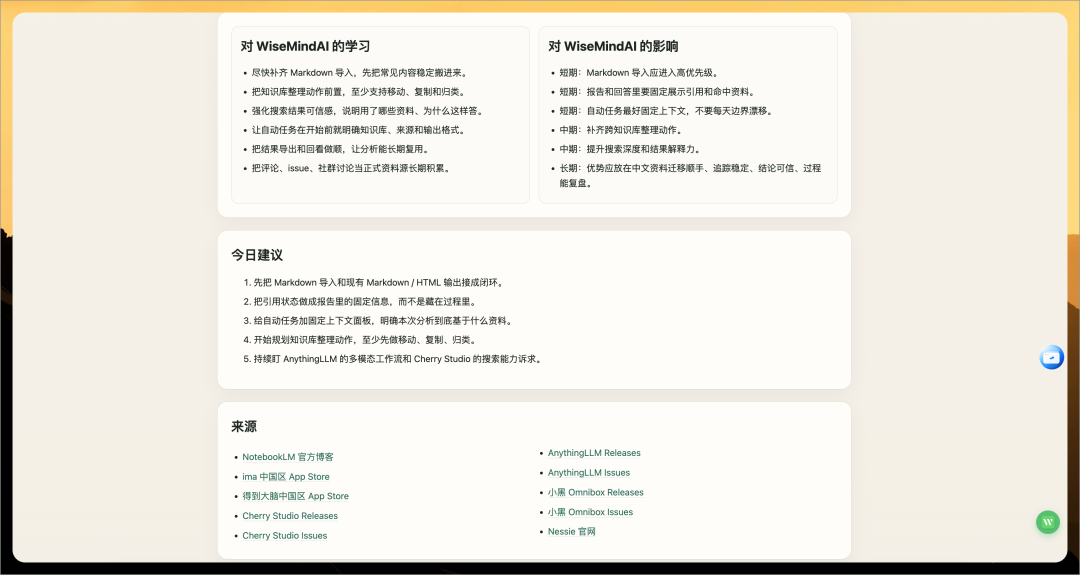Open the AnythingLLM Releases link
Image resolution: width=1080 pixels, height=575 pixels.
tap(594, 453)
